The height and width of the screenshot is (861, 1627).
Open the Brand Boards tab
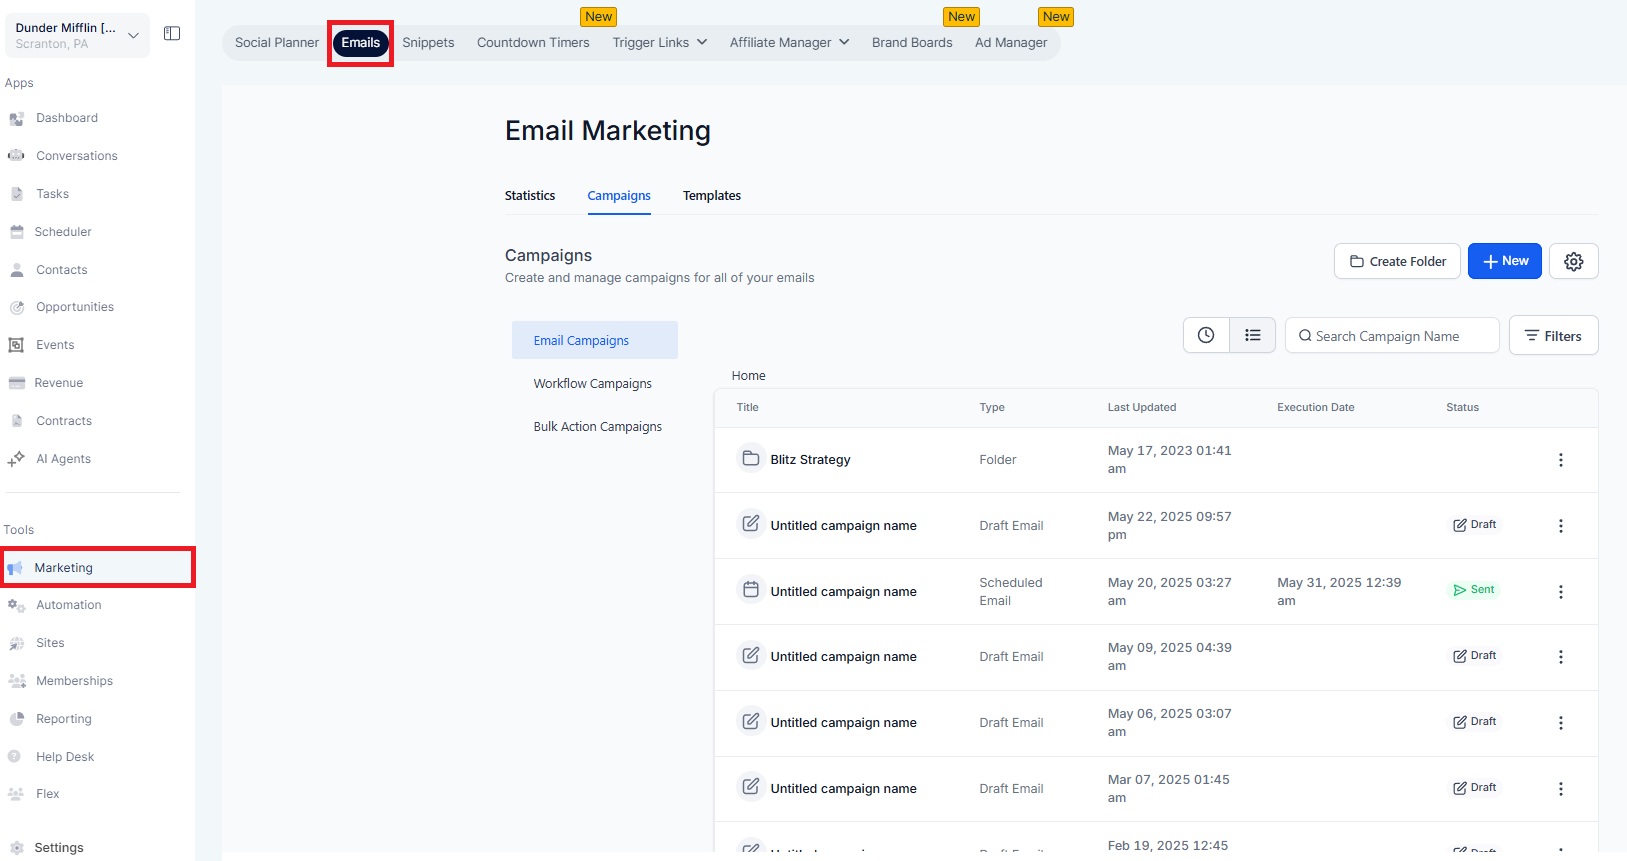coord(912,42)
